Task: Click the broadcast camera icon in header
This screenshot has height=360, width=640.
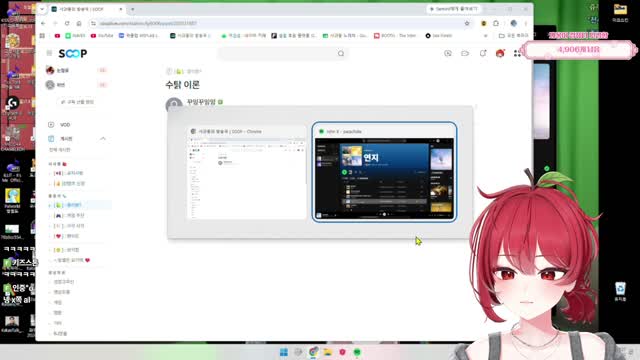Action: click(465, 53)
